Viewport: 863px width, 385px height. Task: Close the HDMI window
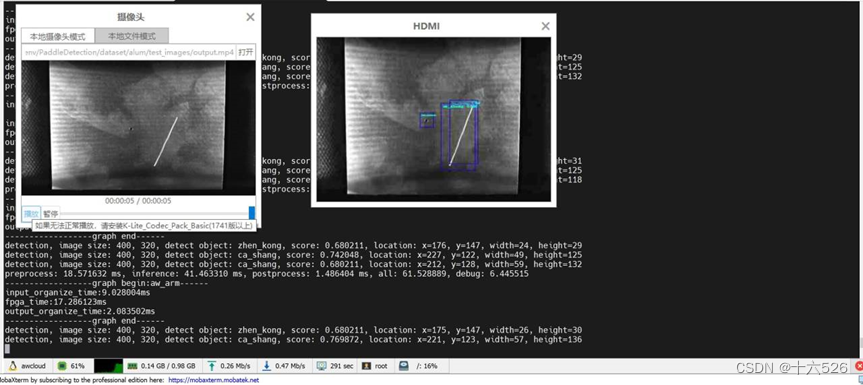coord(545,26)
